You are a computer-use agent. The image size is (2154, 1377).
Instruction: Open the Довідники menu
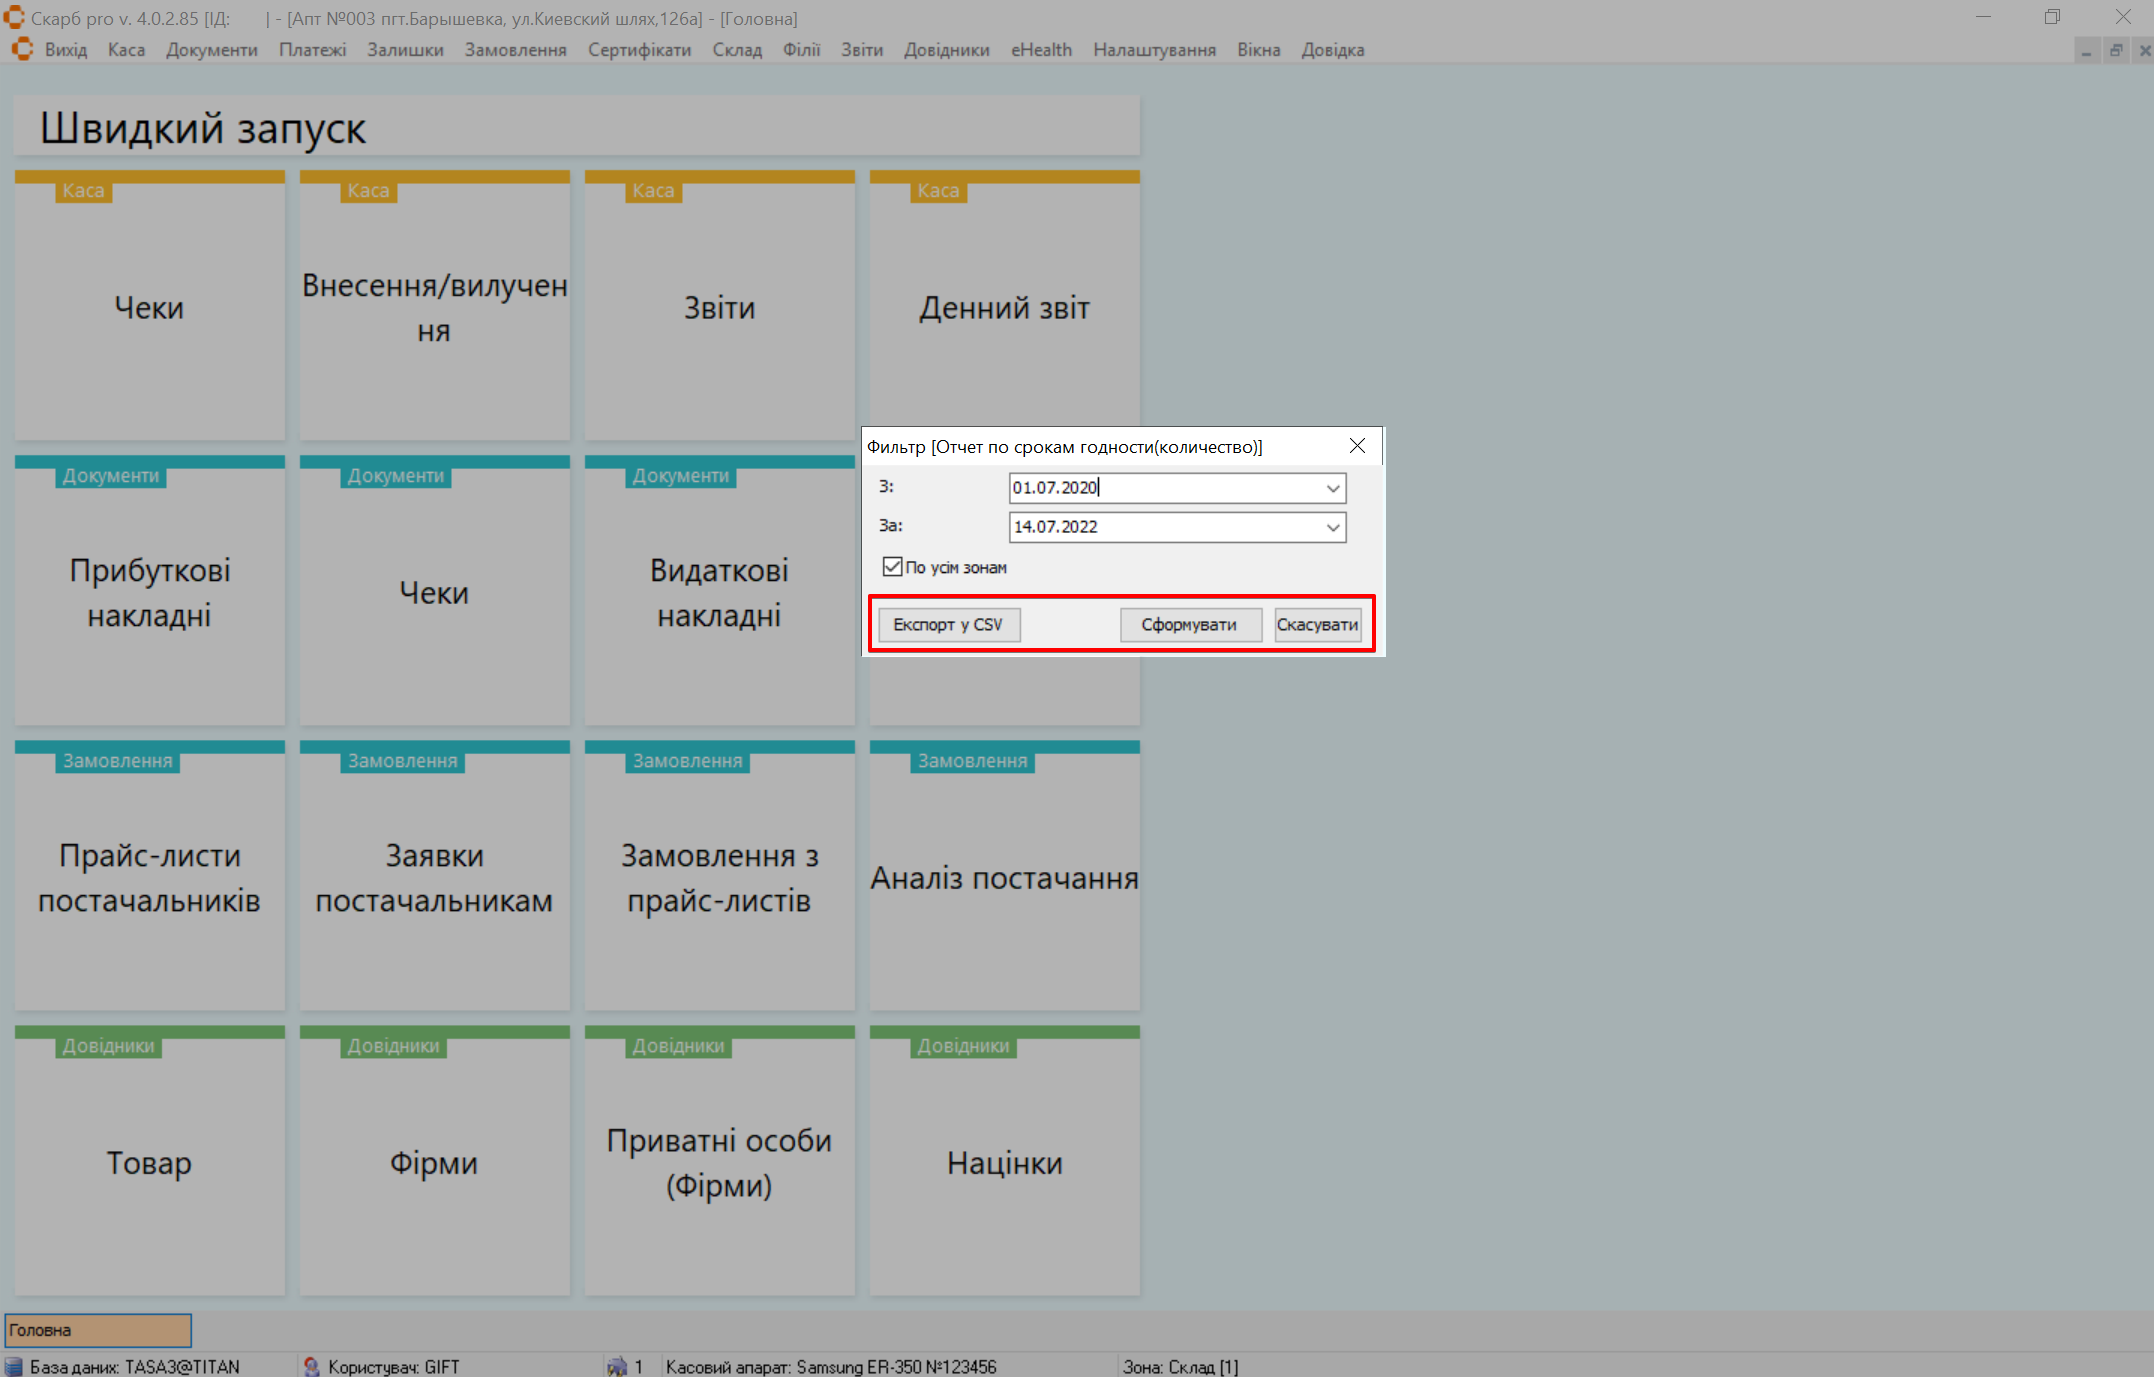pyautogui.click(x=946, y=50)
